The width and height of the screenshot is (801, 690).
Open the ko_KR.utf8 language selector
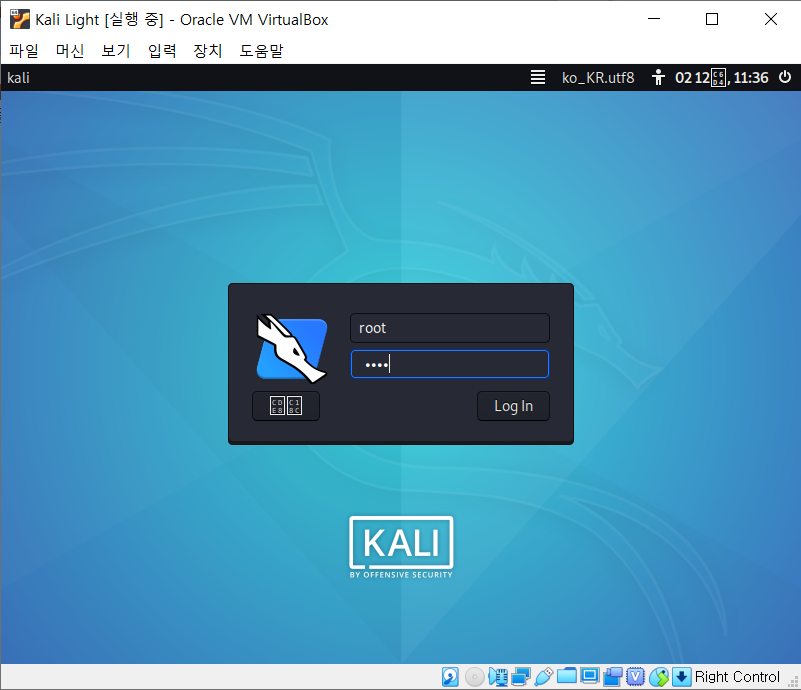(x=598, y=78)
